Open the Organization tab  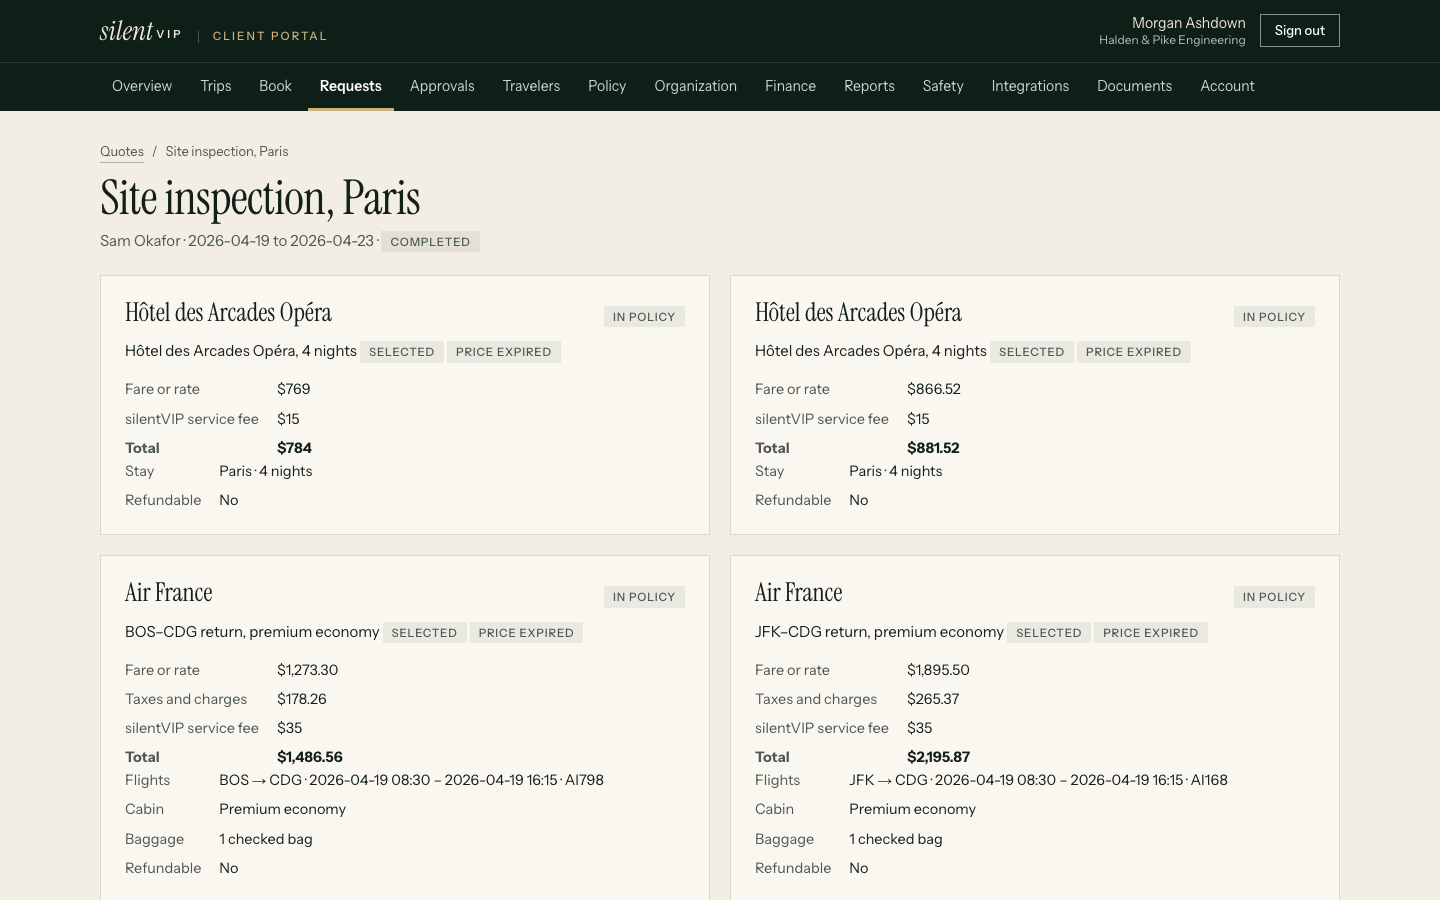(696, 86)
